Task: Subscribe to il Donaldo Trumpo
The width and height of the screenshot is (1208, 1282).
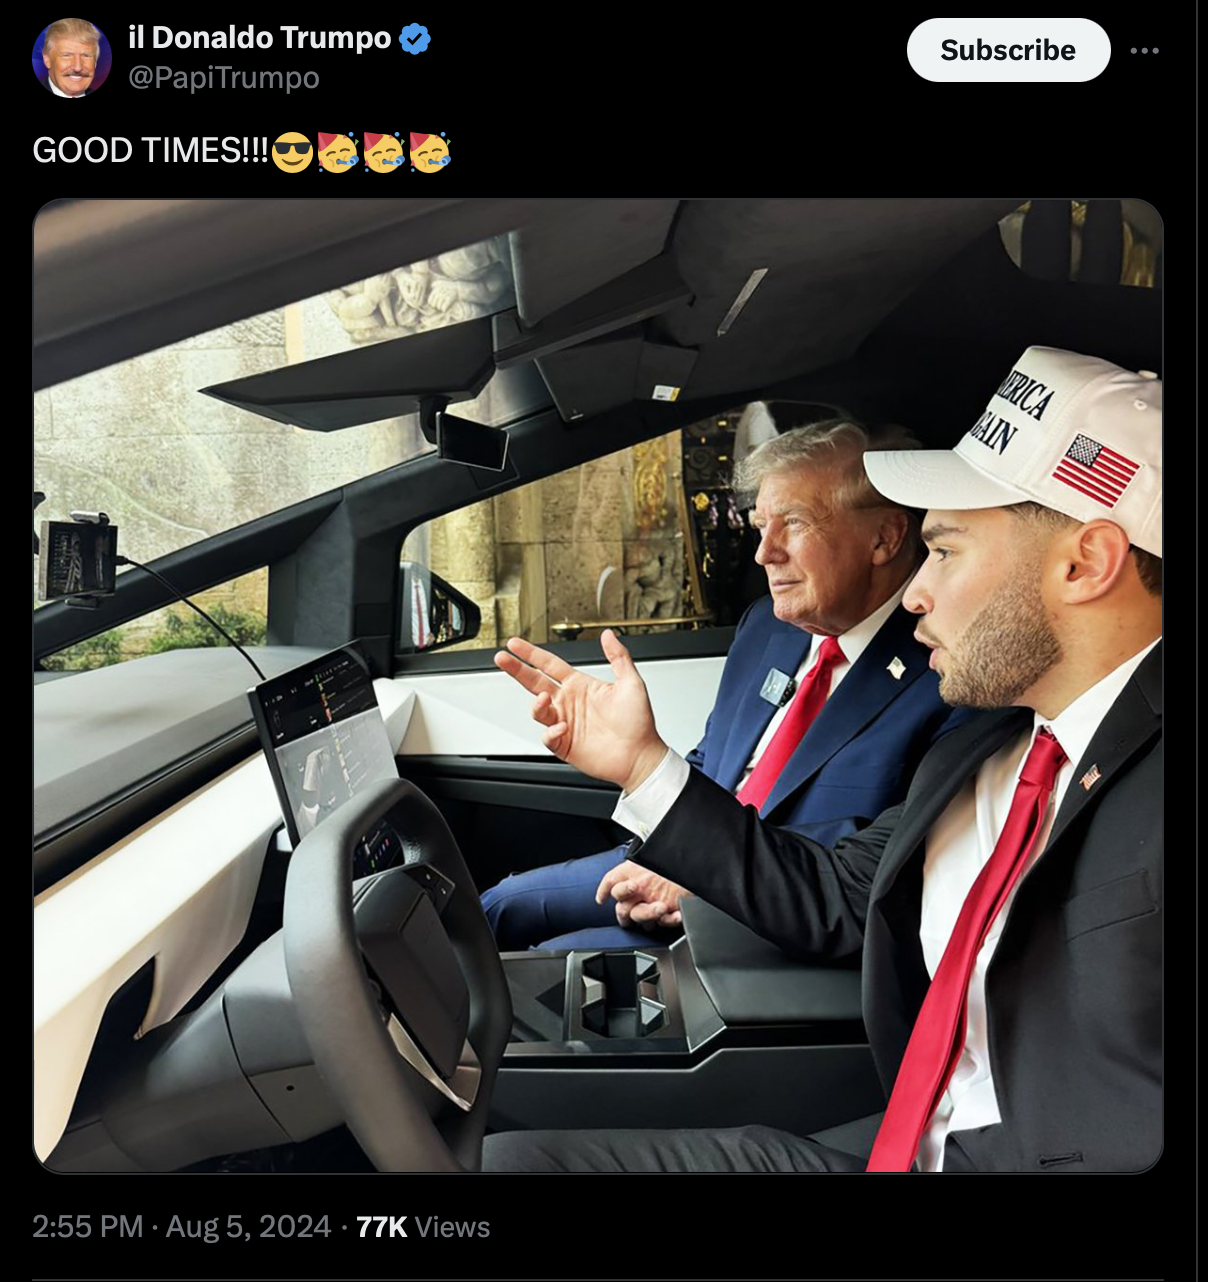Action: 1008,50
